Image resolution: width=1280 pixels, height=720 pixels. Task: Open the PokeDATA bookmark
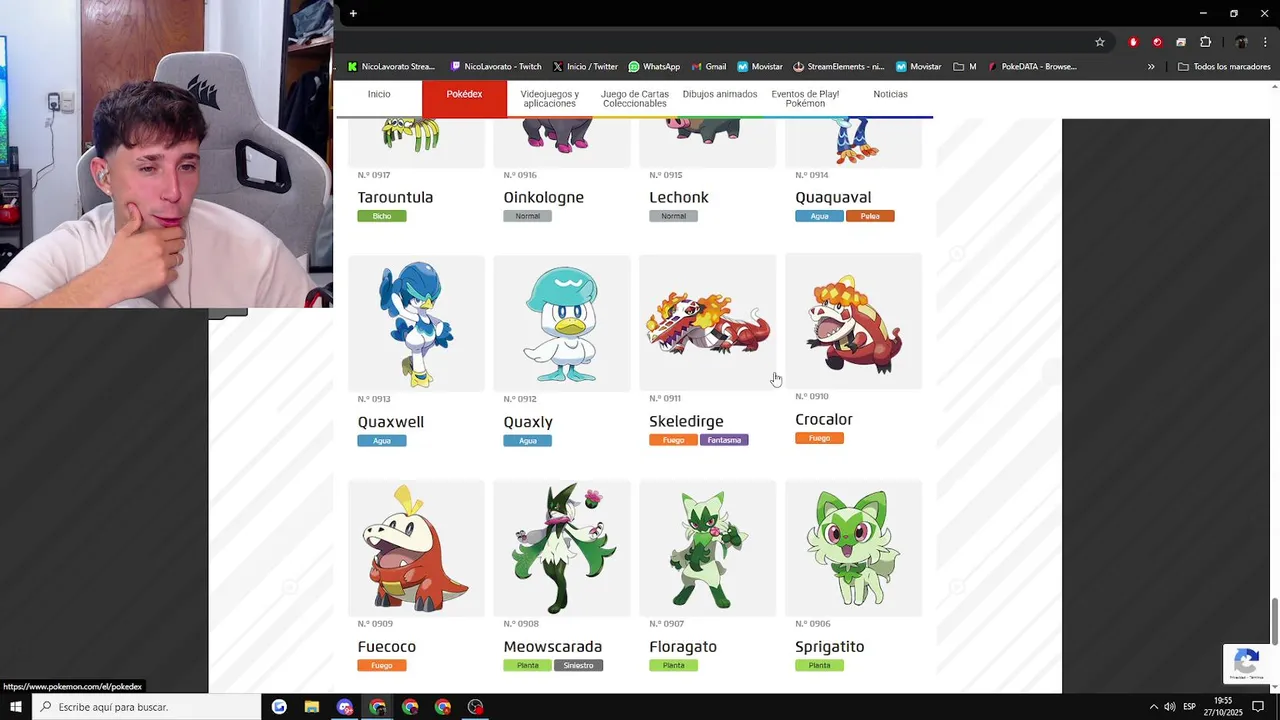(1032, 67)
